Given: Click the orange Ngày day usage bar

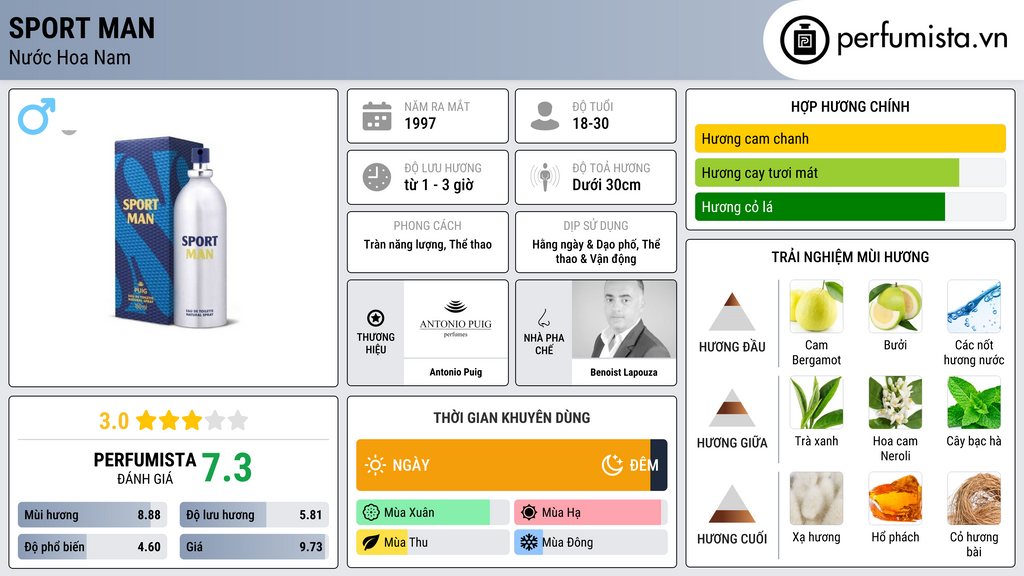Looking at the screenshot, I should [504, 465].
